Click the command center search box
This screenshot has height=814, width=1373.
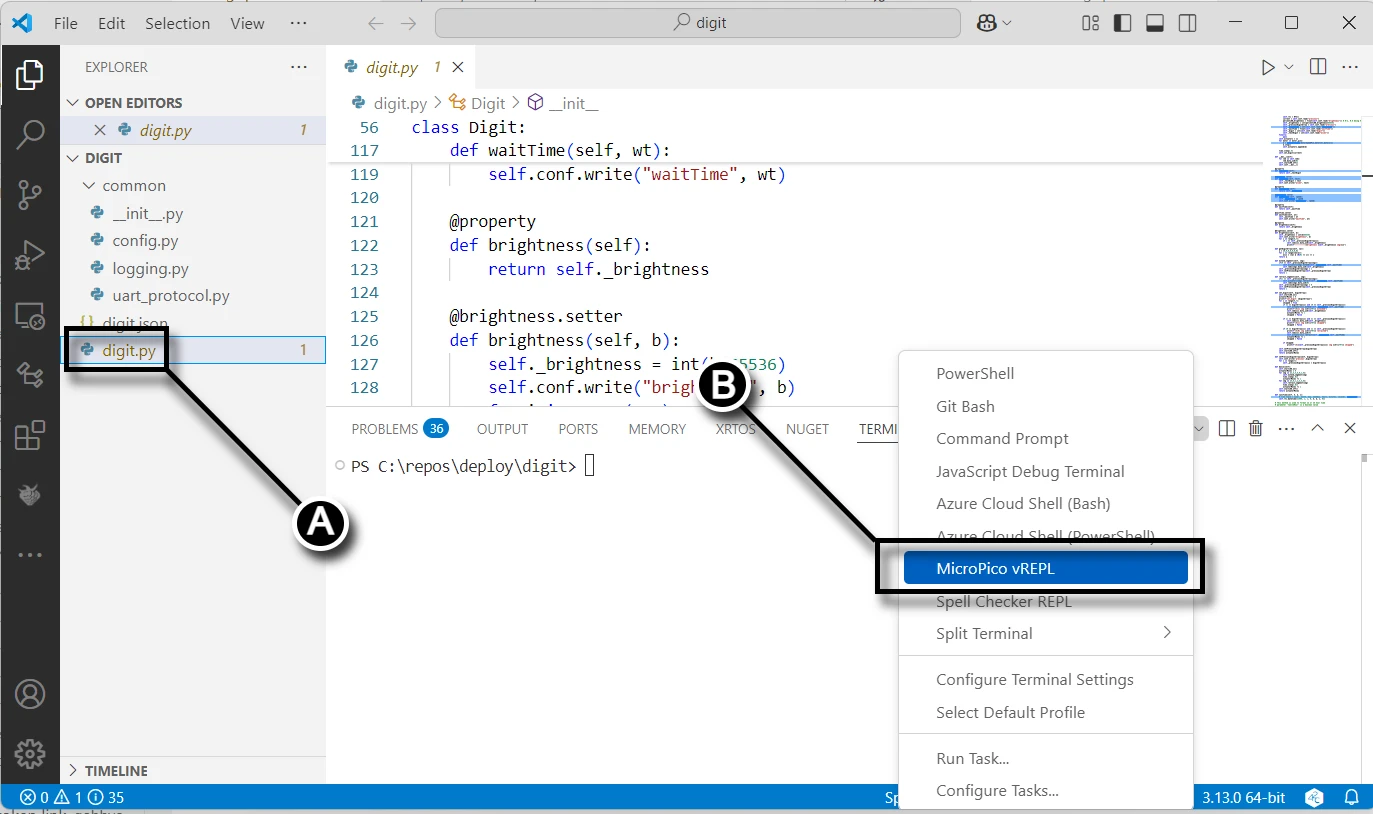pyautogui.click(x=698, y=23)
